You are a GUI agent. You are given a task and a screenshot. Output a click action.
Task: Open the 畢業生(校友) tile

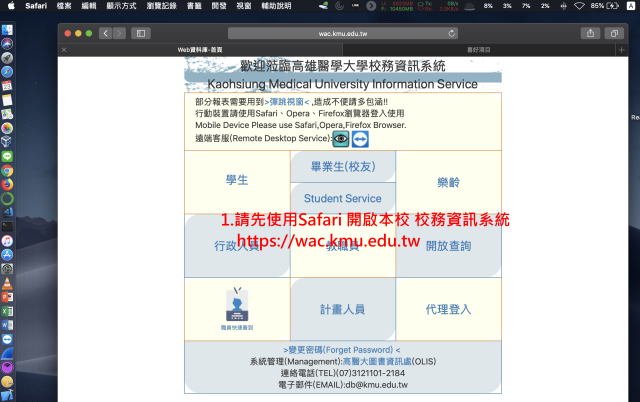coord(343,167)
